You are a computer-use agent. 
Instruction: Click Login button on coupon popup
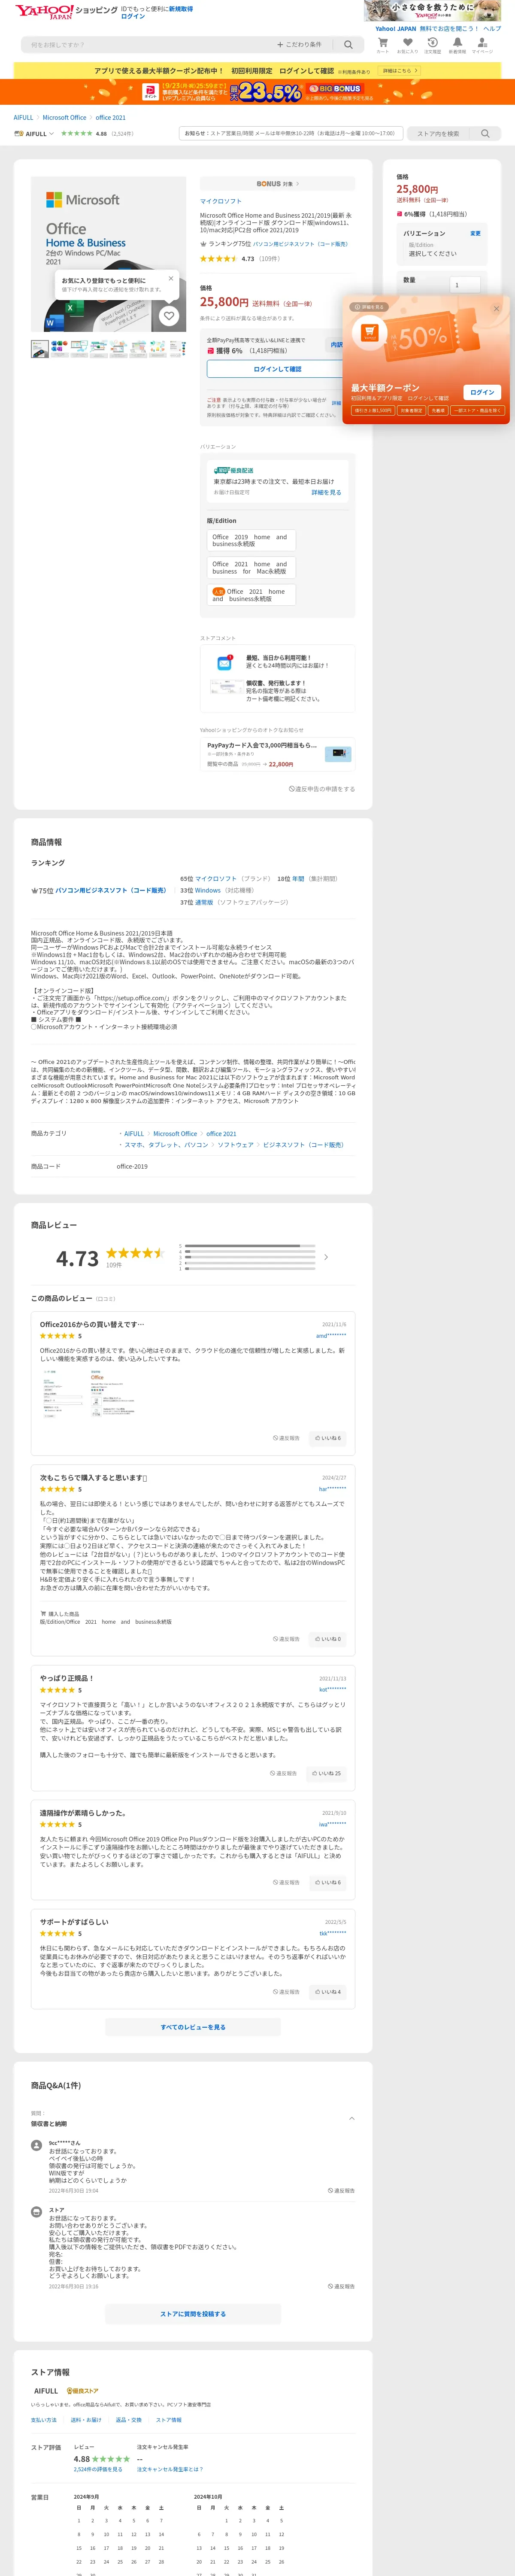tap(482, 392)
